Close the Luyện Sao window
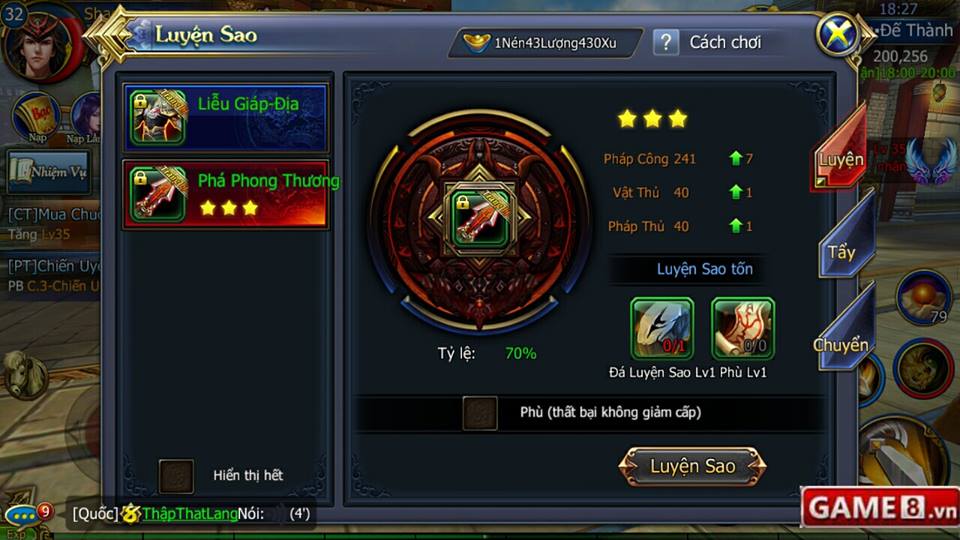The width and height of the screenshot is (960, 540). [x=837, y=34]
